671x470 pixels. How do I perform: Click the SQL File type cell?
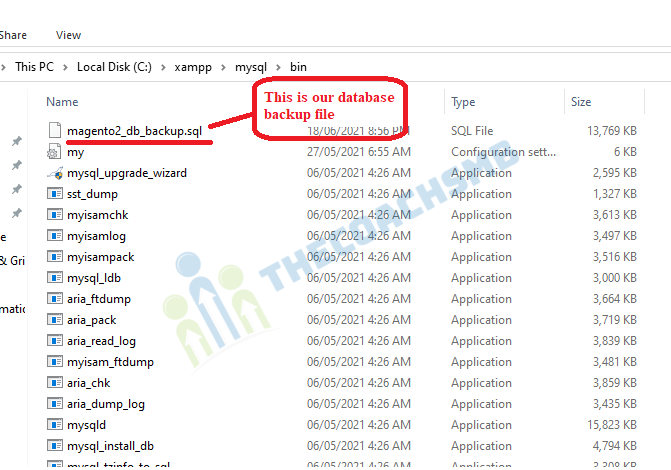tap(472, 131)
